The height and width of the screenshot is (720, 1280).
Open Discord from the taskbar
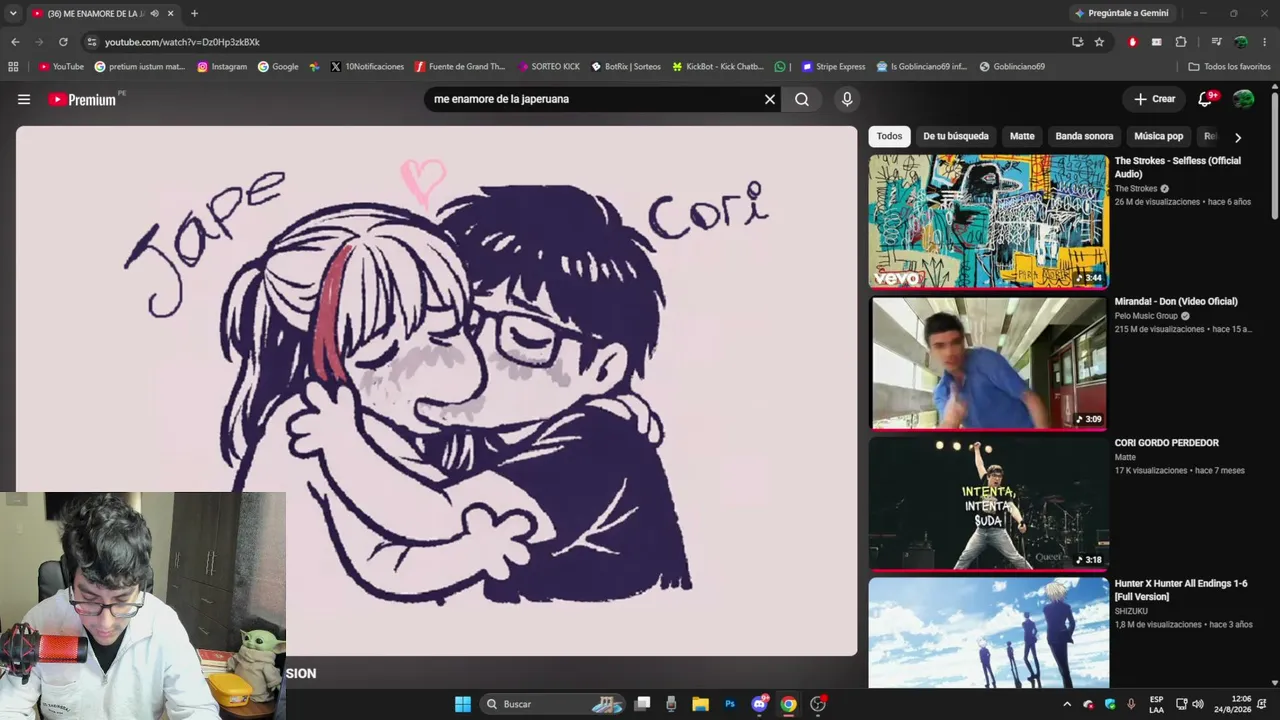(760, 704)
